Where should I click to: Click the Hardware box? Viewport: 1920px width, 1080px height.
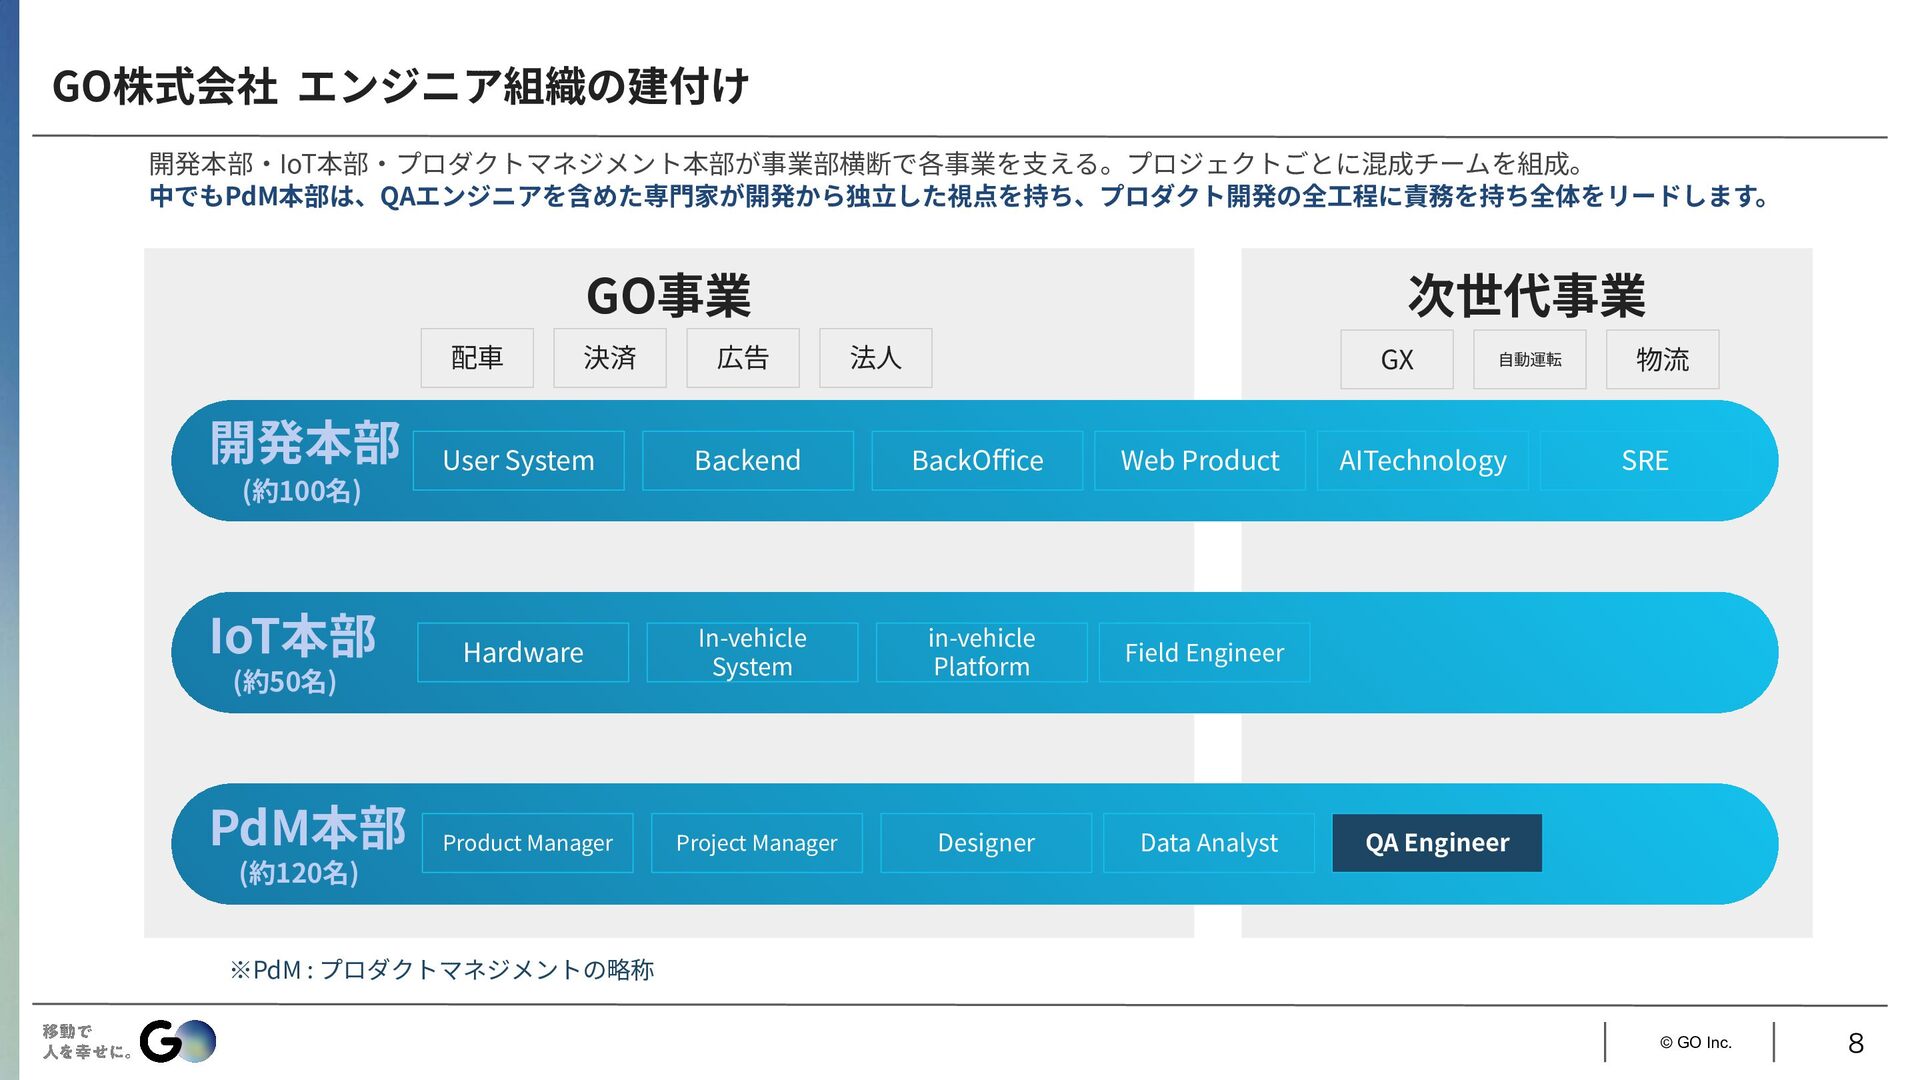[x=523, y=653]
